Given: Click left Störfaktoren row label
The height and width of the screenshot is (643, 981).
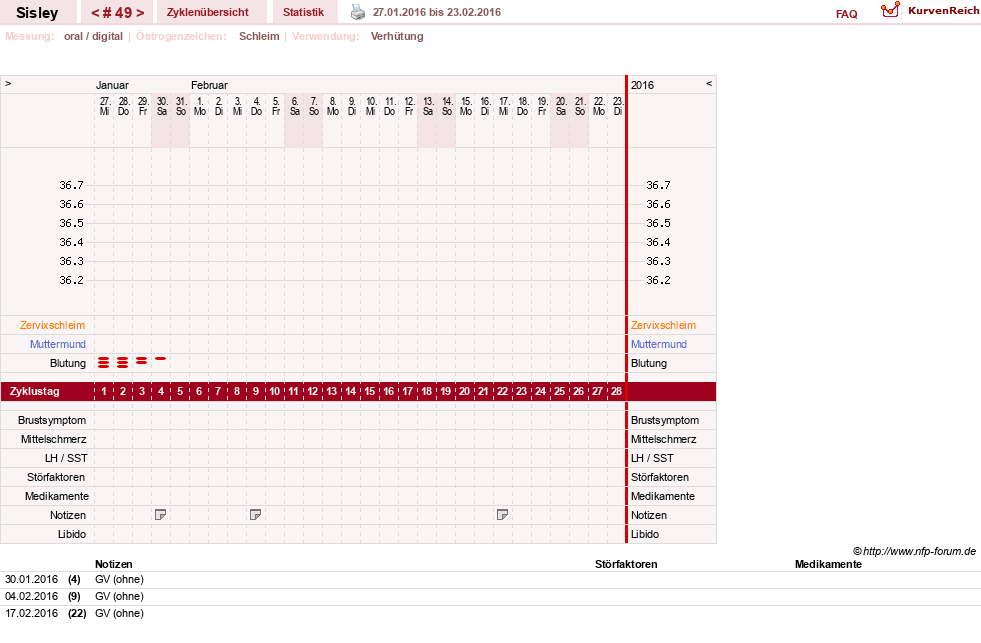Looking at the screenshot, I should (56, 477).
